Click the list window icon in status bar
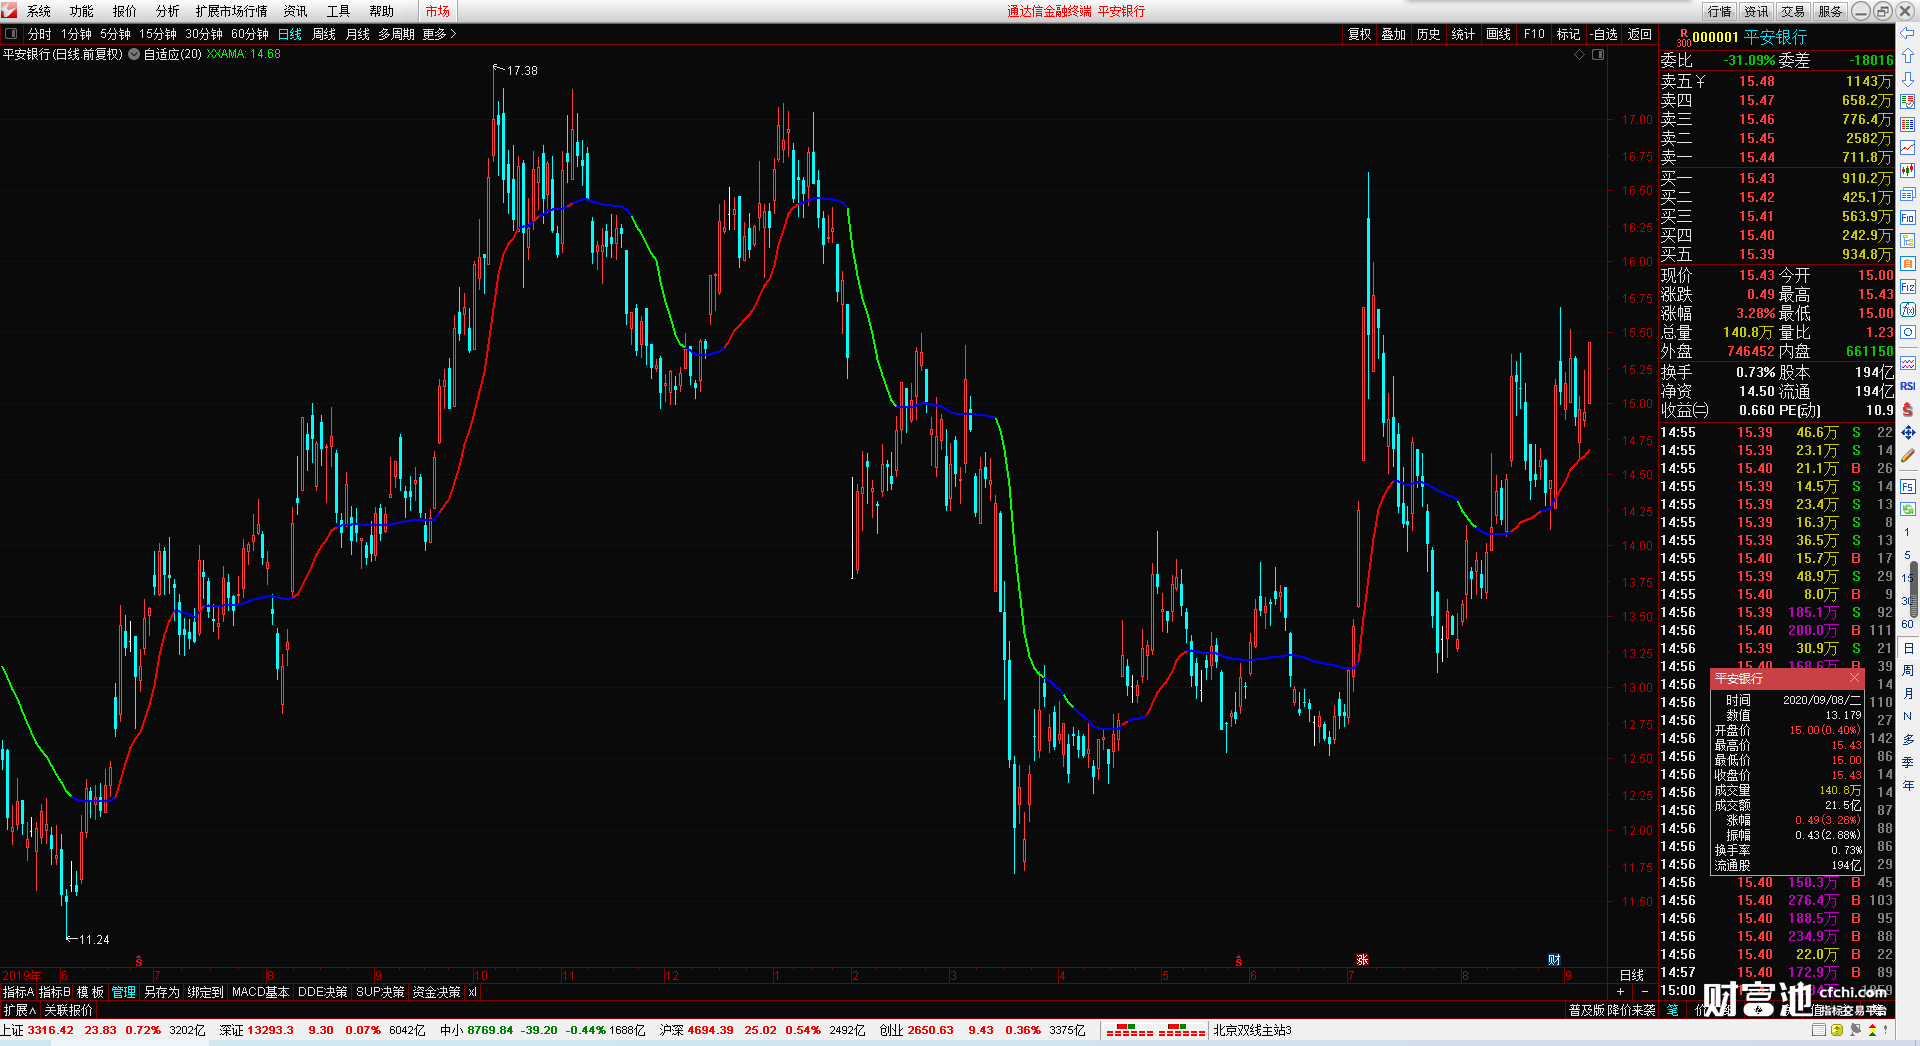 (1820, 1030)
